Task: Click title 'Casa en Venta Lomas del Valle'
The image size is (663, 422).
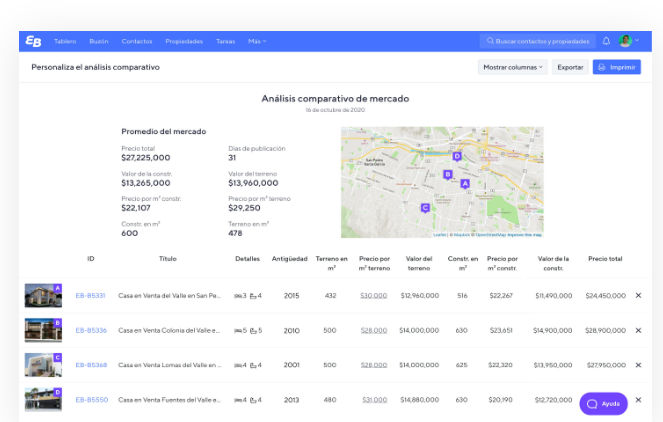Action: pyautogui.click(x=170, y=365)
